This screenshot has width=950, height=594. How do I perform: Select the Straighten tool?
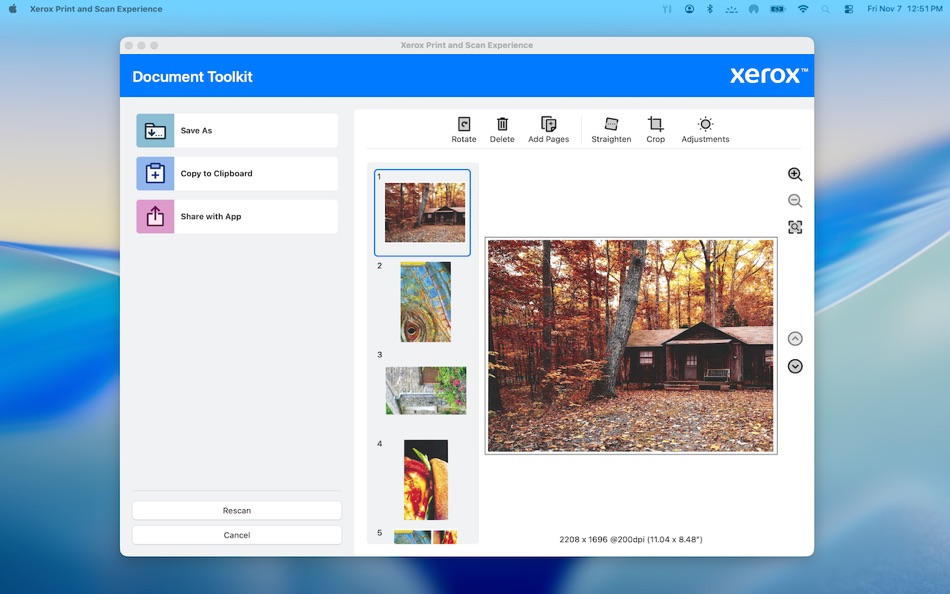(611, 127)
